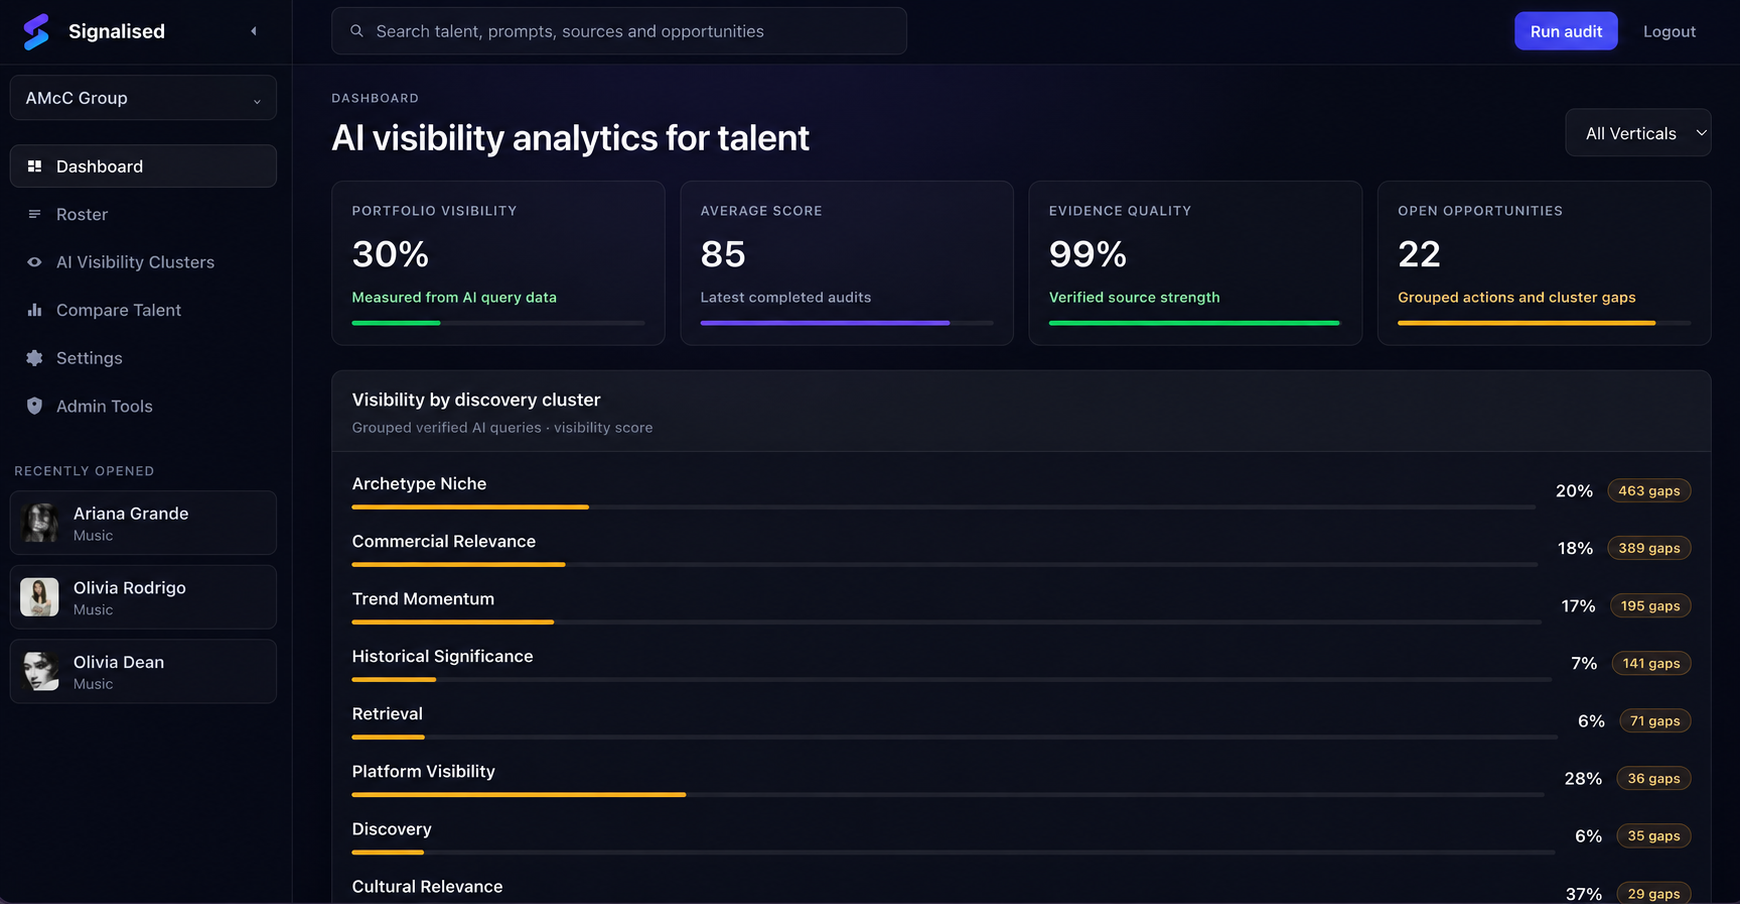Open the Ariana Grande recent entry
The width and height of the screenshot is (1740, 904).
tap(143, 523)
